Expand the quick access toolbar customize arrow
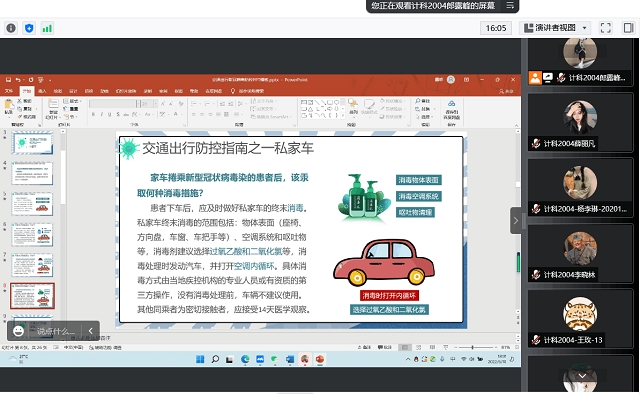This screenshot has width=640, height=394. point(50,80)
